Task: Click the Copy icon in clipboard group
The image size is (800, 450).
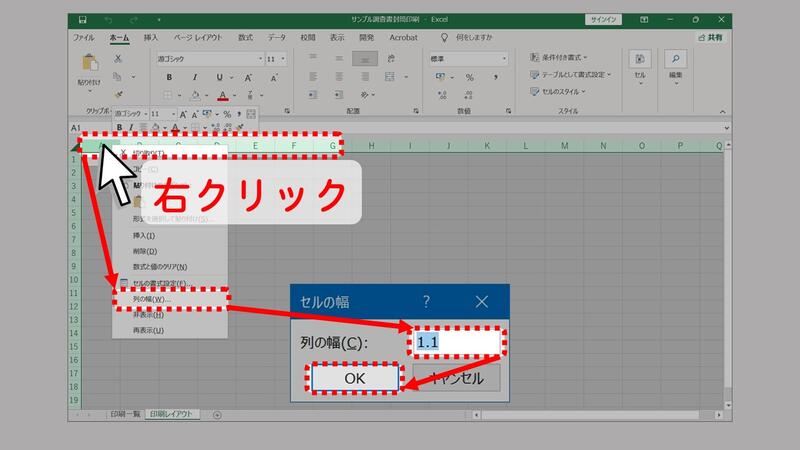Action: coord(117,77)
